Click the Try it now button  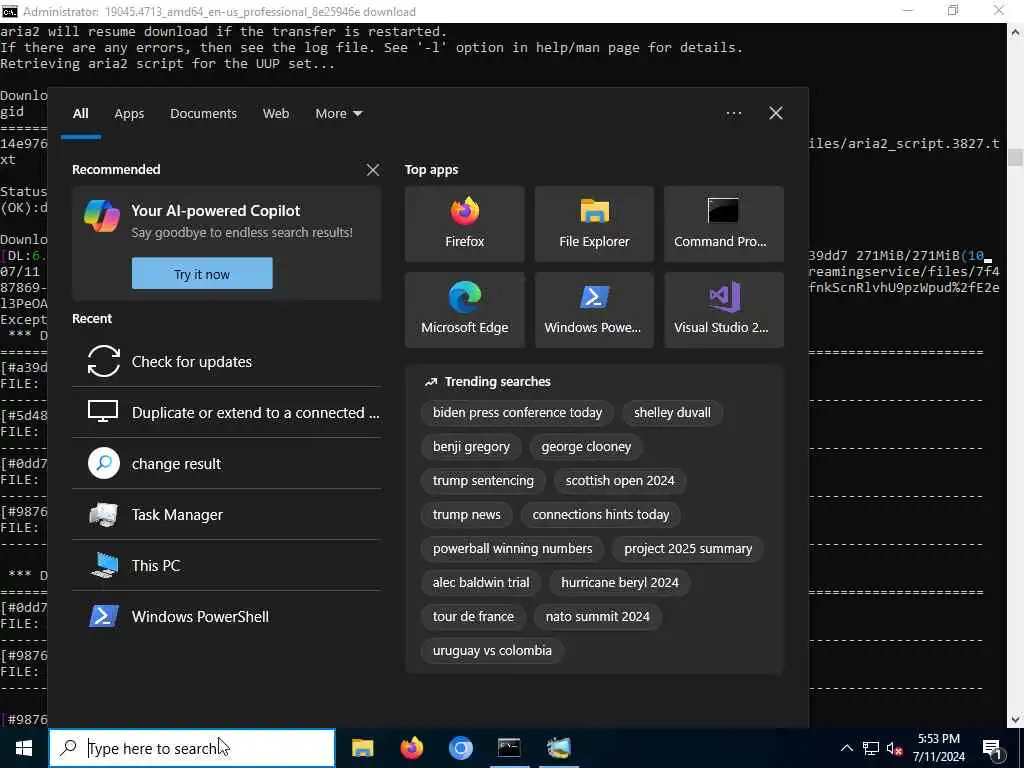click(202, 274)
